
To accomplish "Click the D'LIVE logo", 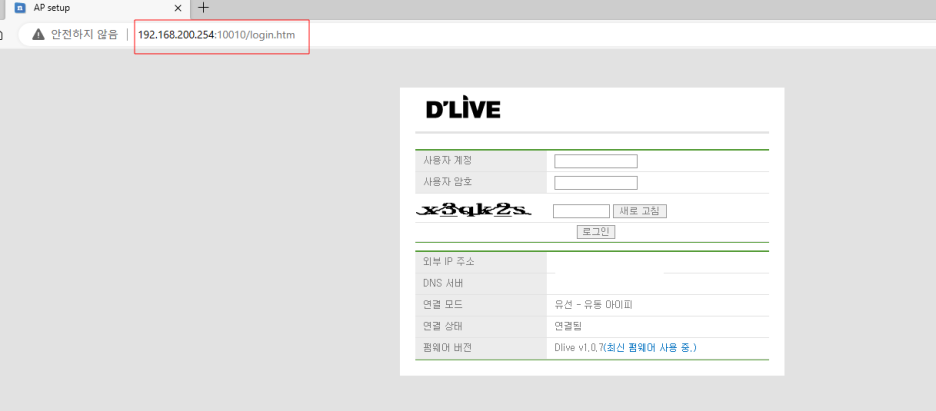I will [x=463, y=109].
